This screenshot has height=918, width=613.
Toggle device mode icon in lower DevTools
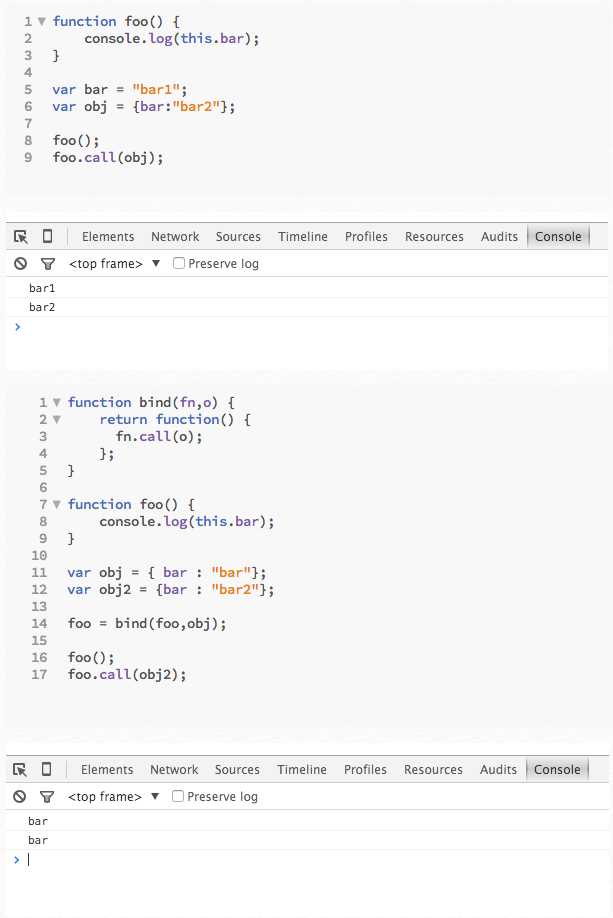pyautogui.click(x=46, y=769)
